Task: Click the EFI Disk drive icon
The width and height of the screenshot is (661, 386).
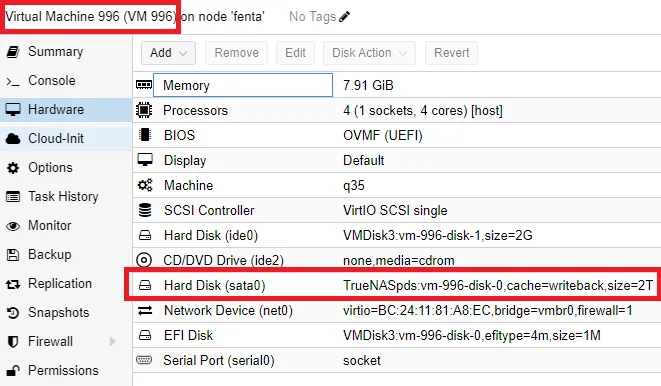Action: pos(145,335)
